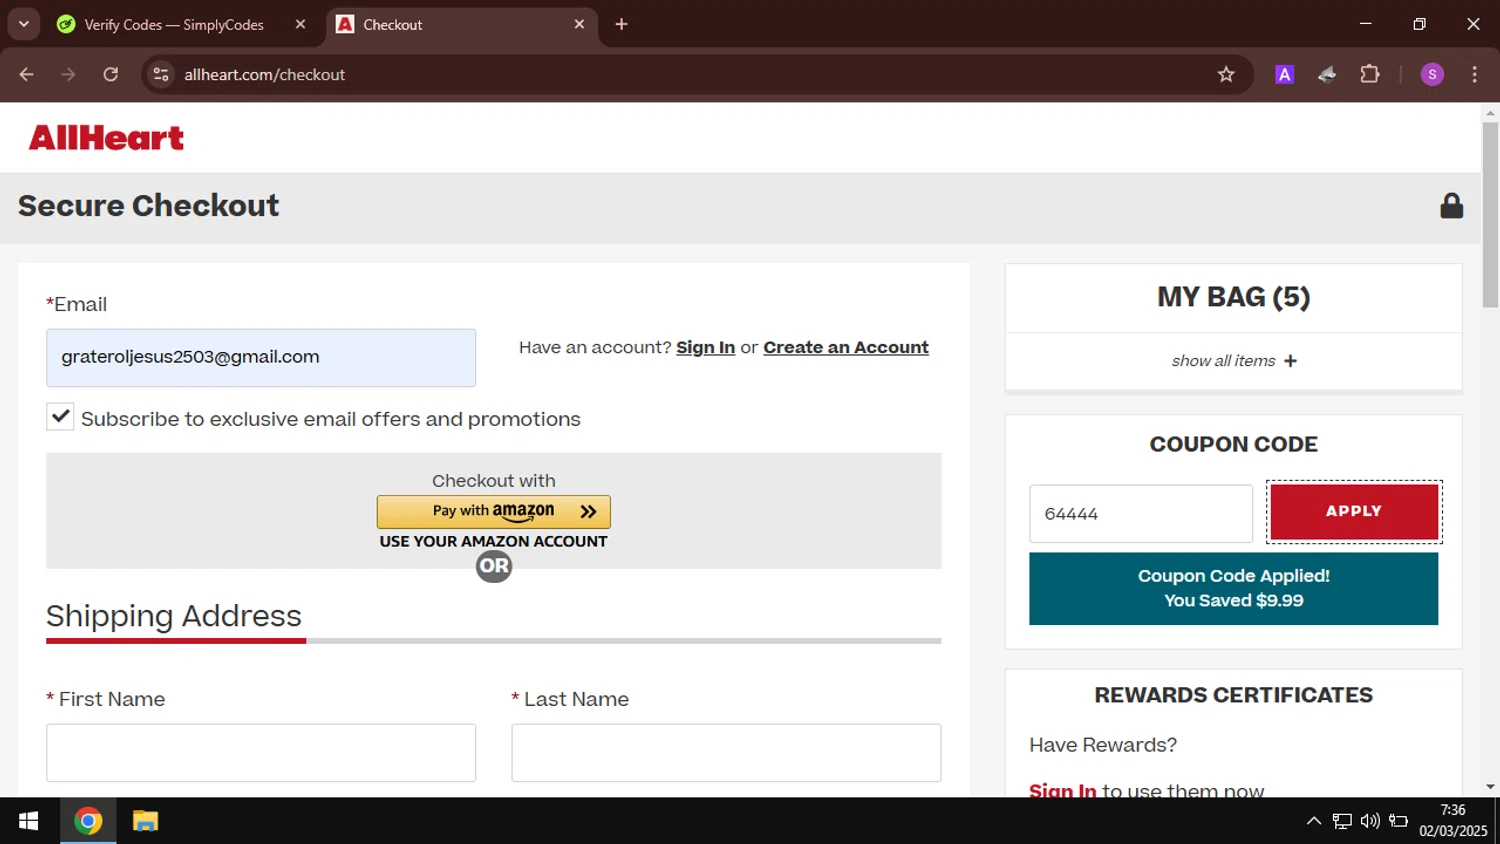Click the Pay with Amazon button
Viewport: 1500px width, 844px height.
point(494,511)
